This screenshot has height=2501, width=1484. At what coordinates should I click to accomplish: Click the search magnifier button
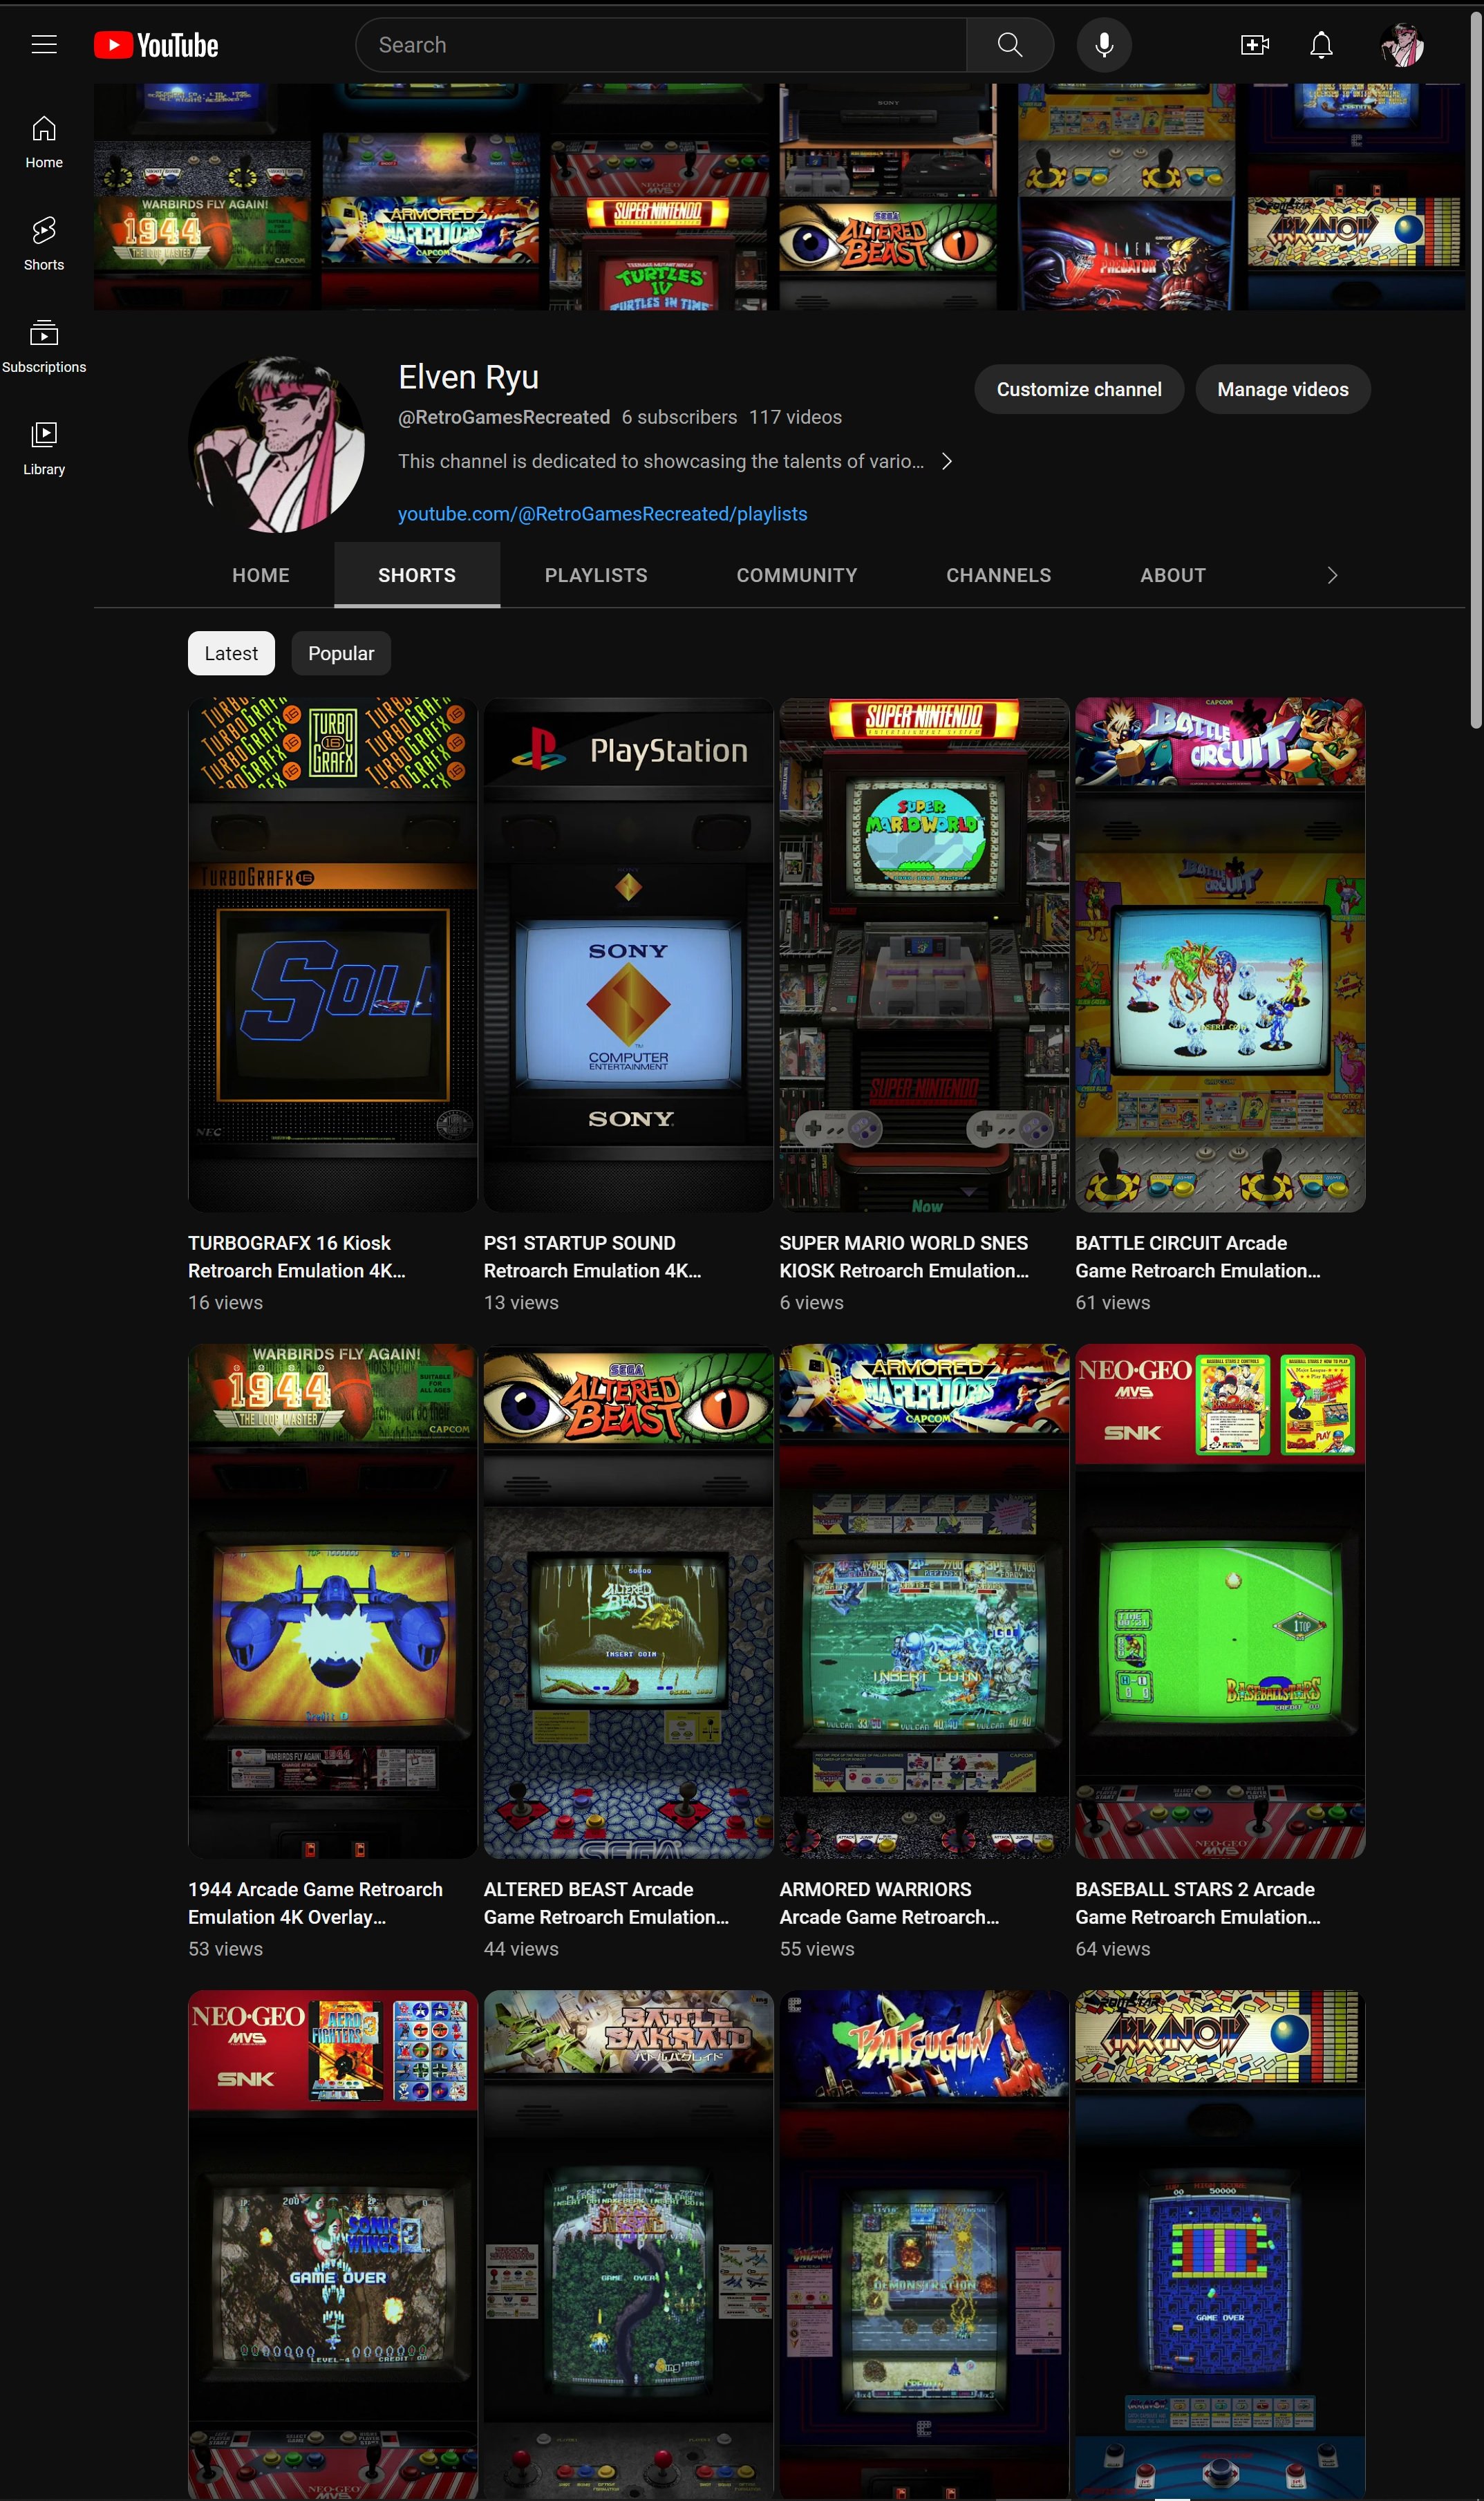[1010, 45]
